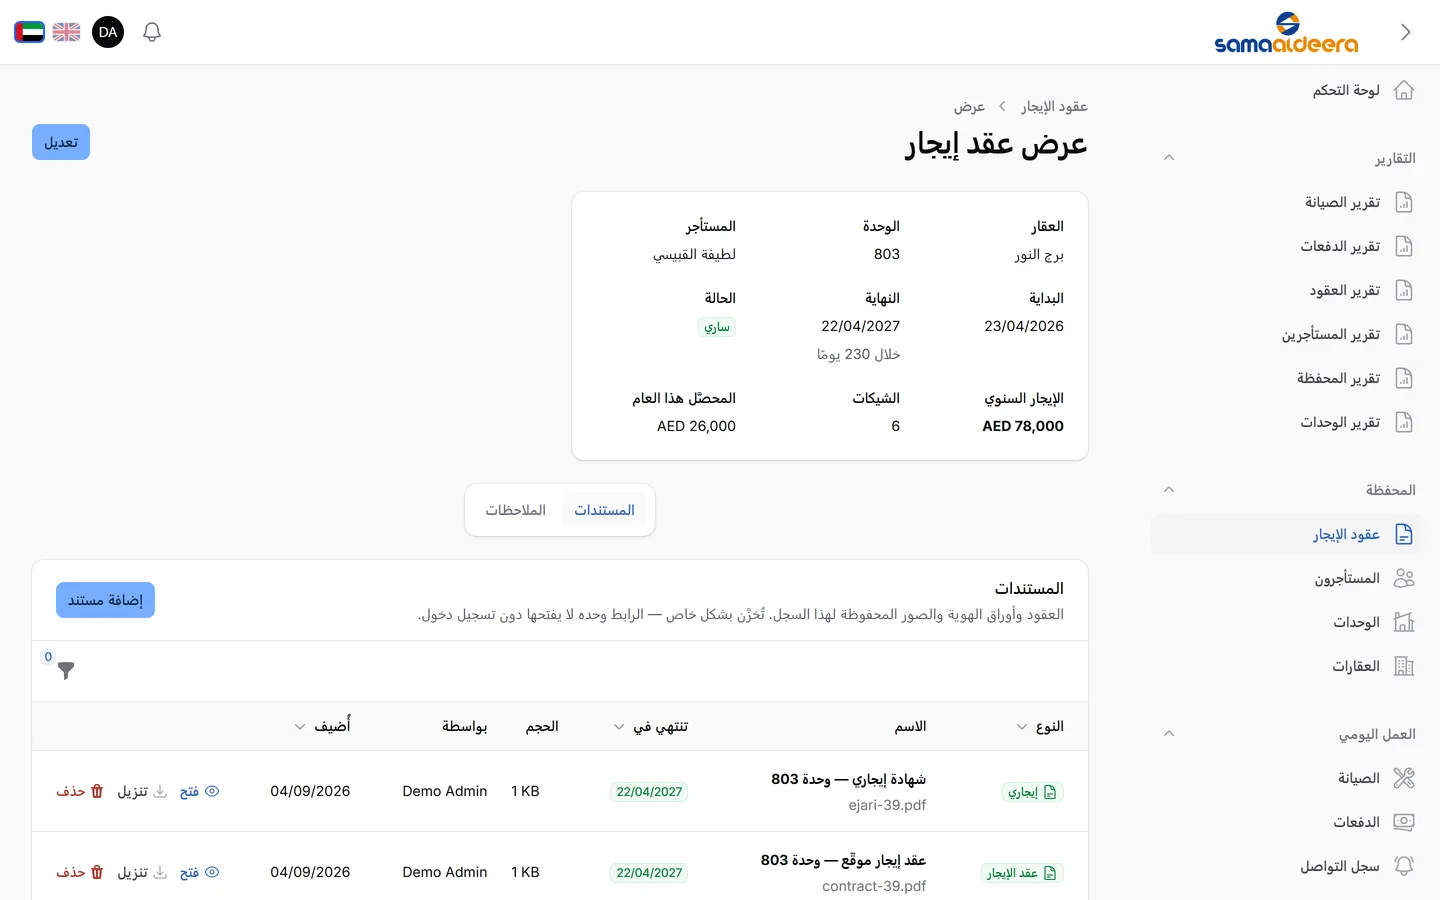Click إضافة مستند add document button
Viewport: 1440px width, 900px height.
point(105,600)
